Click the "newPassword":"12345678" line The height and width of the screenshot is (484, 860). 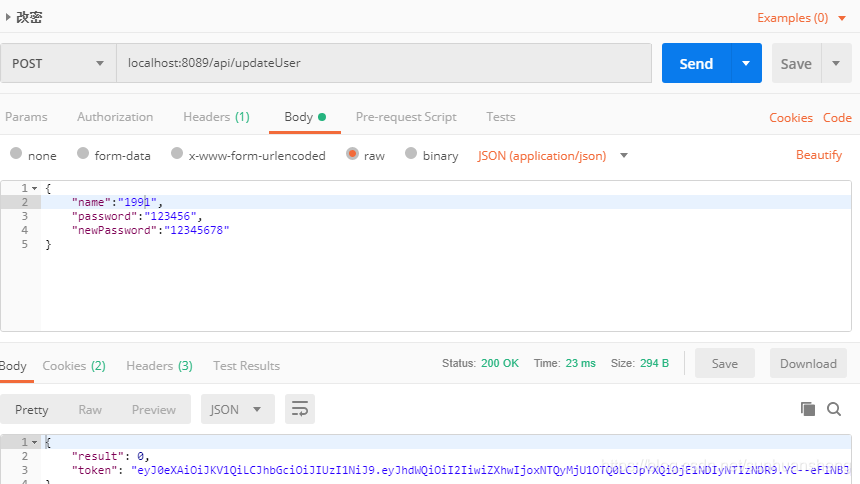click(x=150, y=230)
